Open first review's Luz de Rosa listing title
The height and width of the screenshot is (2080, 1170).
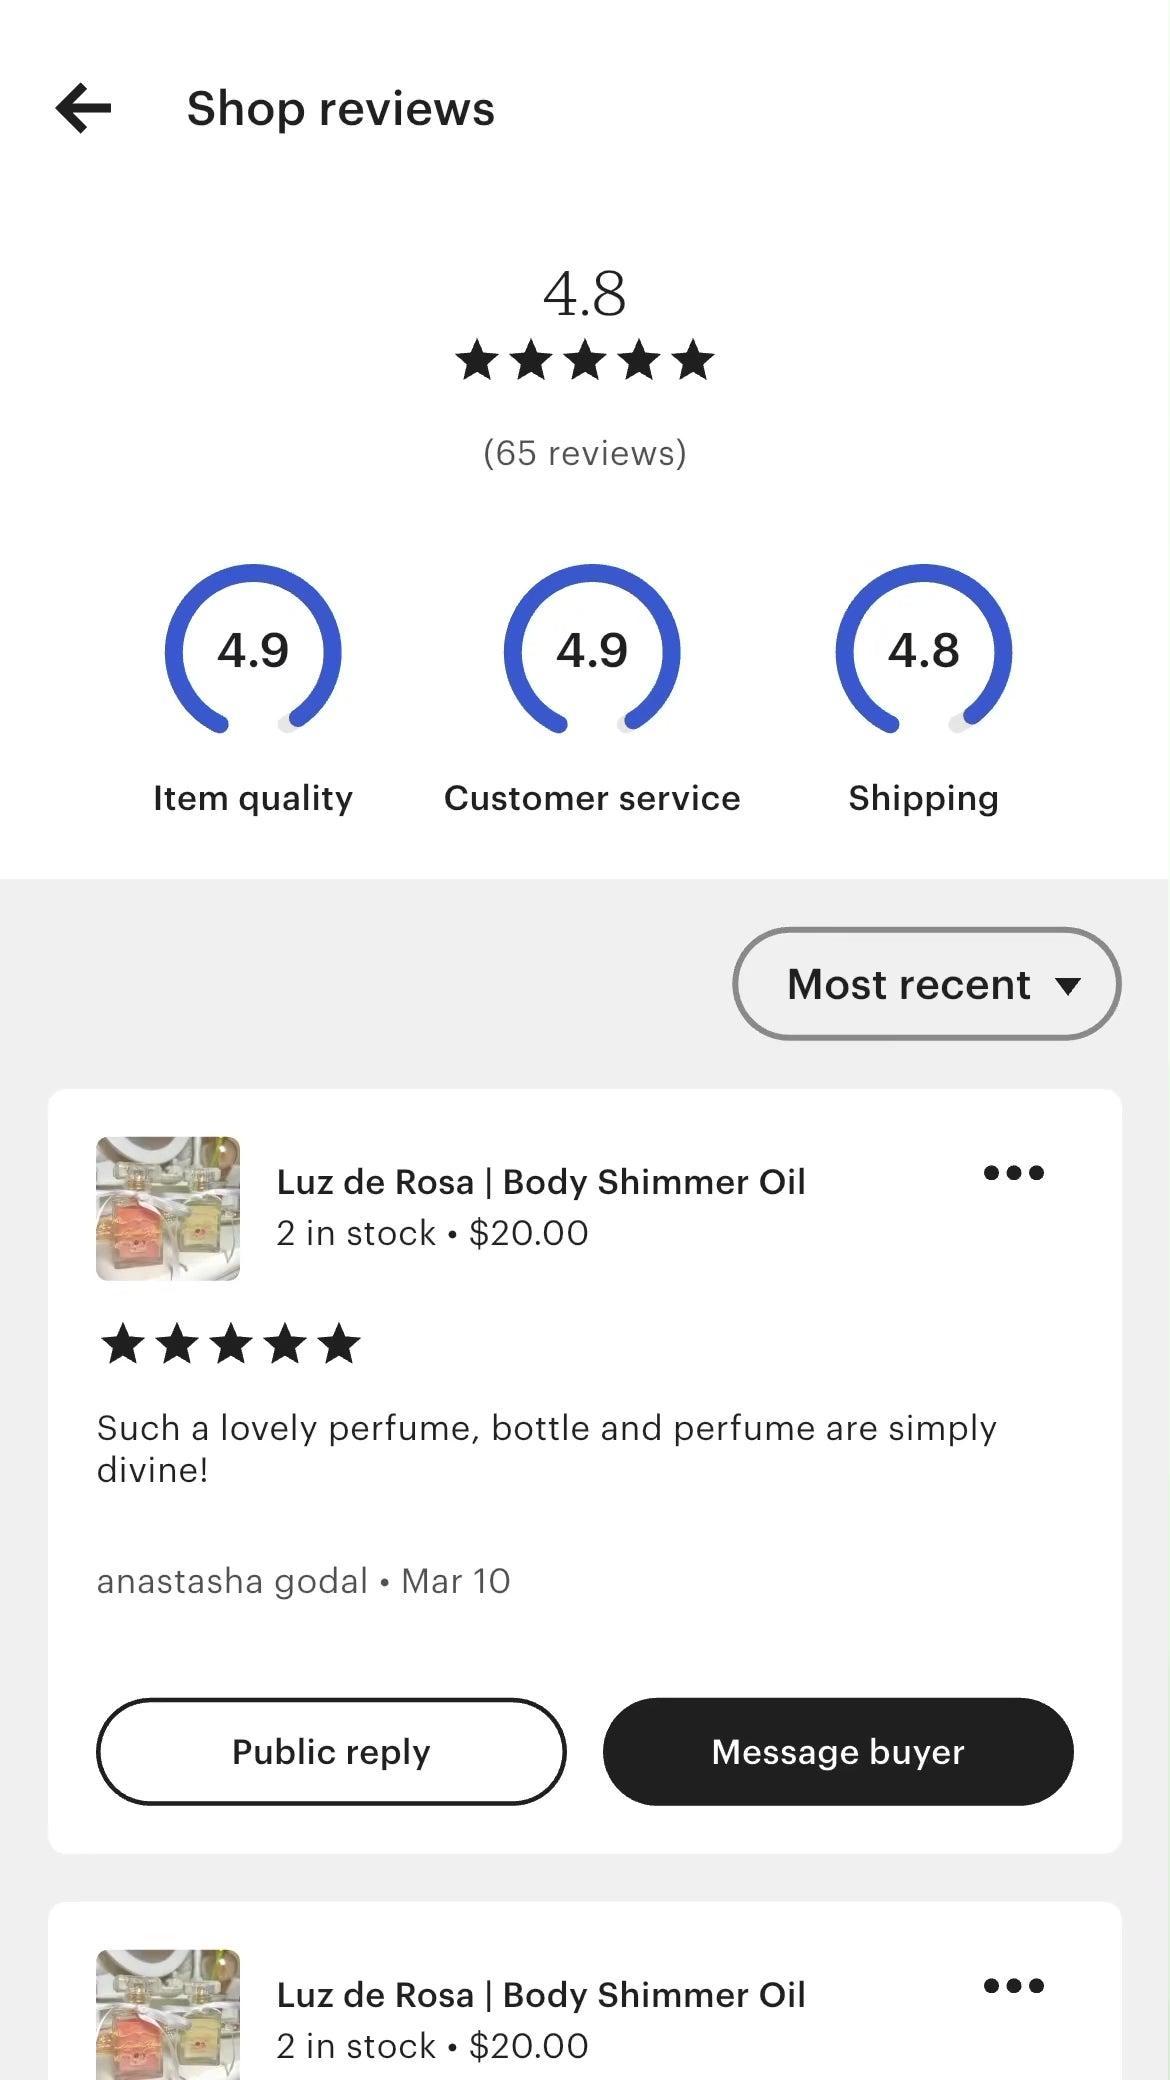(540, 1182)
